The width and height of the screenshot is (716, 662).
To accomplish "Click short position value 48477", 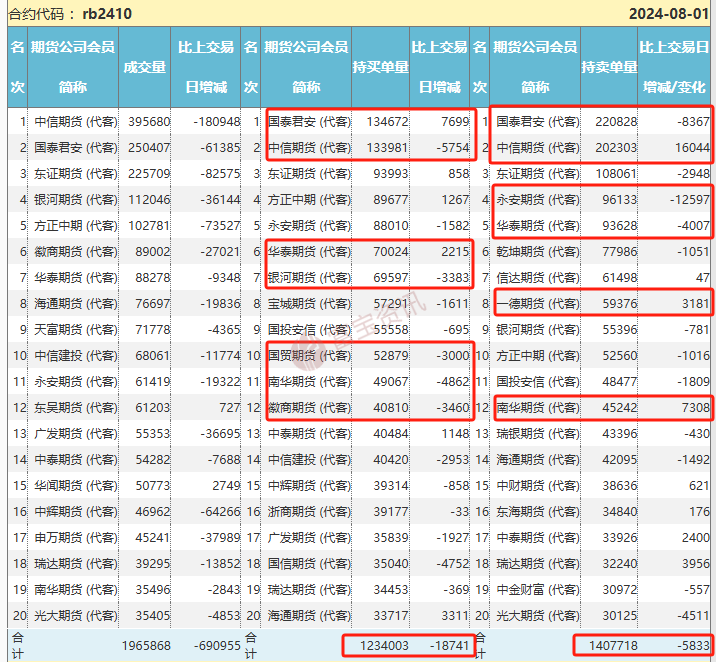I will click(x=620, y=382).
